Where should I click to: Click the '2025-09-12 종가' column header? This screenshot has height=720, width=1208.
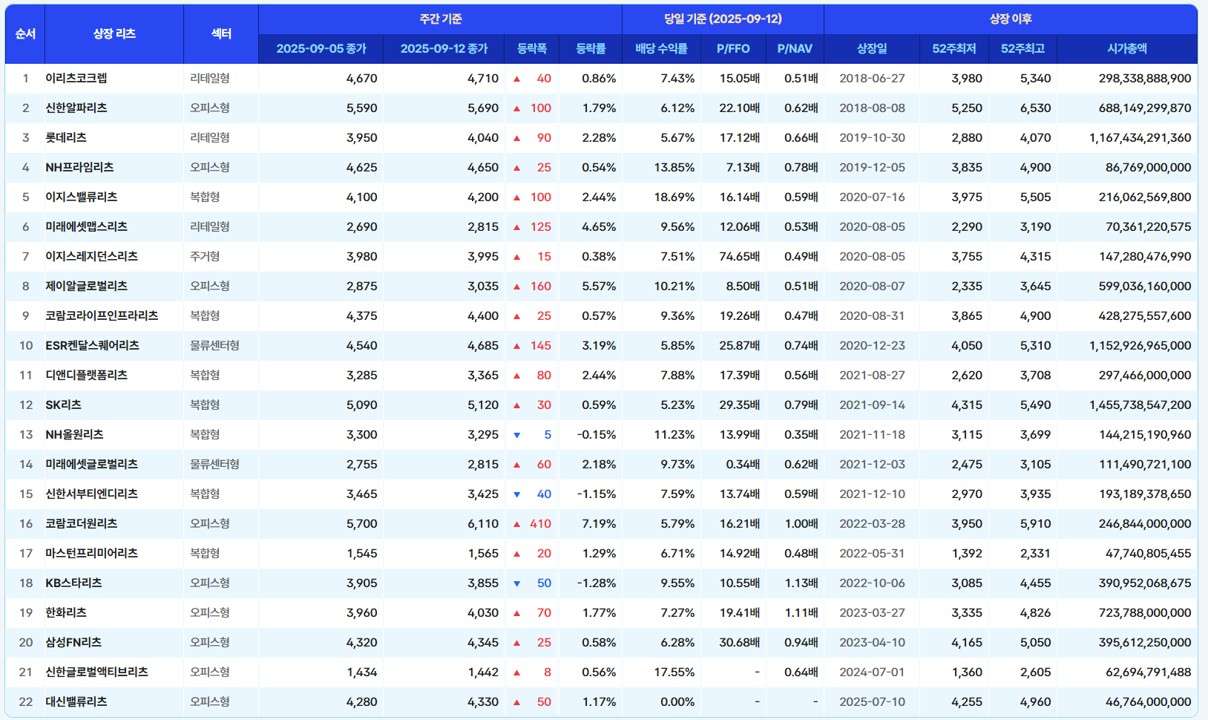click(444, 49)
